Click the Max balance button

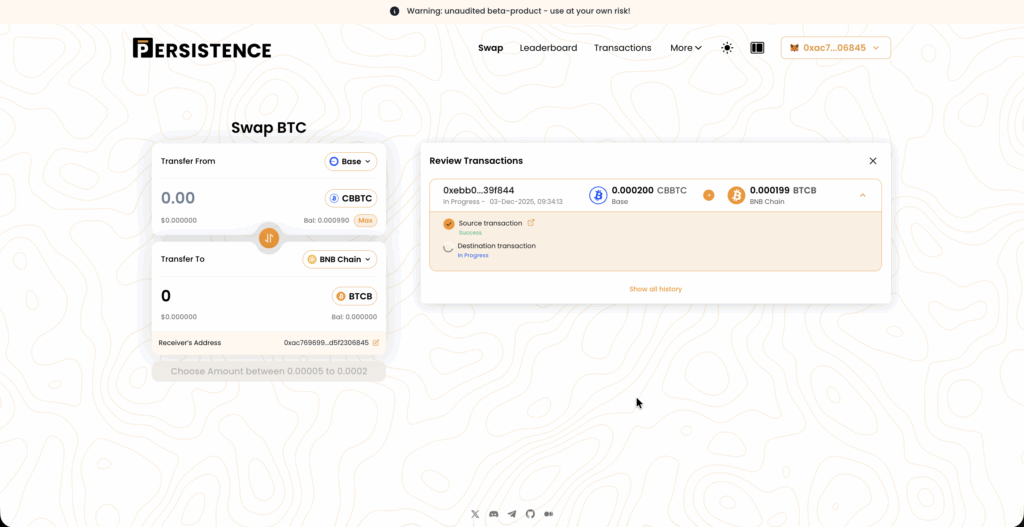(x=365, y=220)
